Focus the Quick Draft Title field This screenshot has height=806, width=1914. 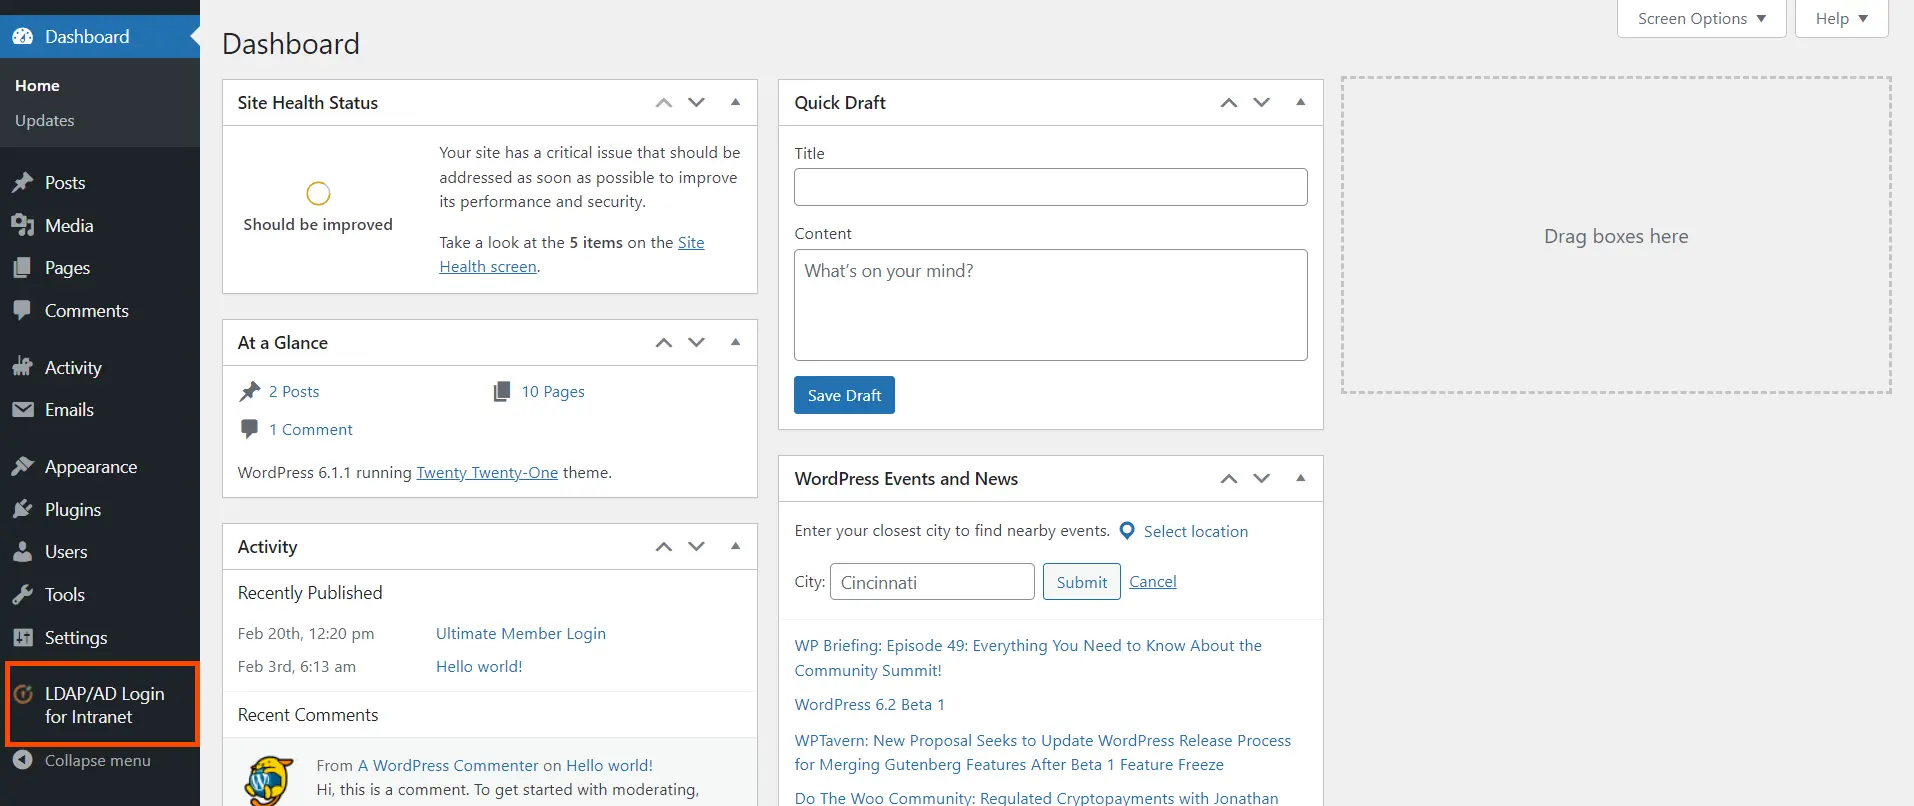[1050, 187]
